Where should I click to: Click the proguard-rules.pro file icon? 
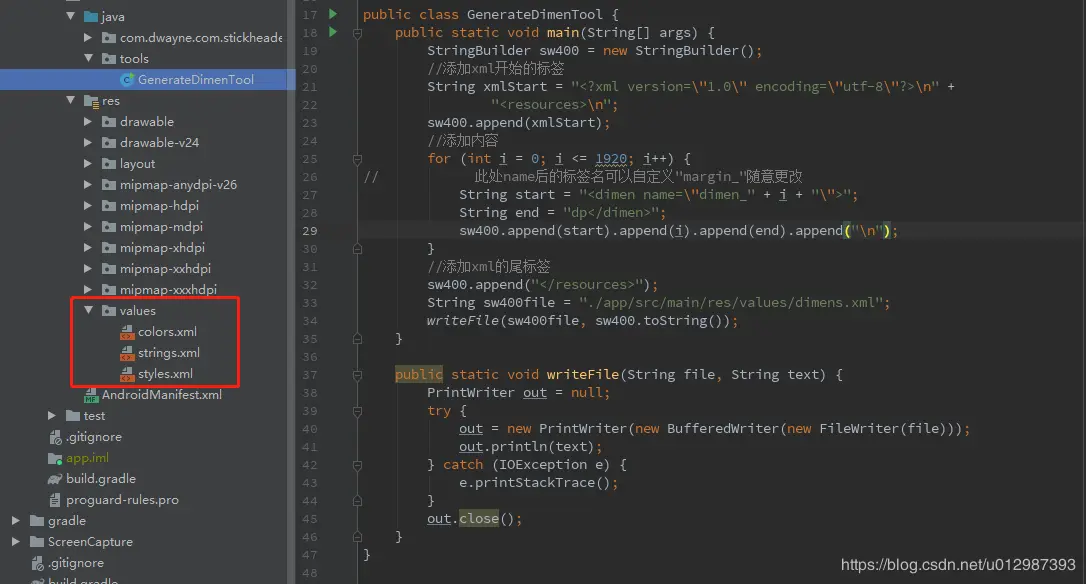(55, 499)
